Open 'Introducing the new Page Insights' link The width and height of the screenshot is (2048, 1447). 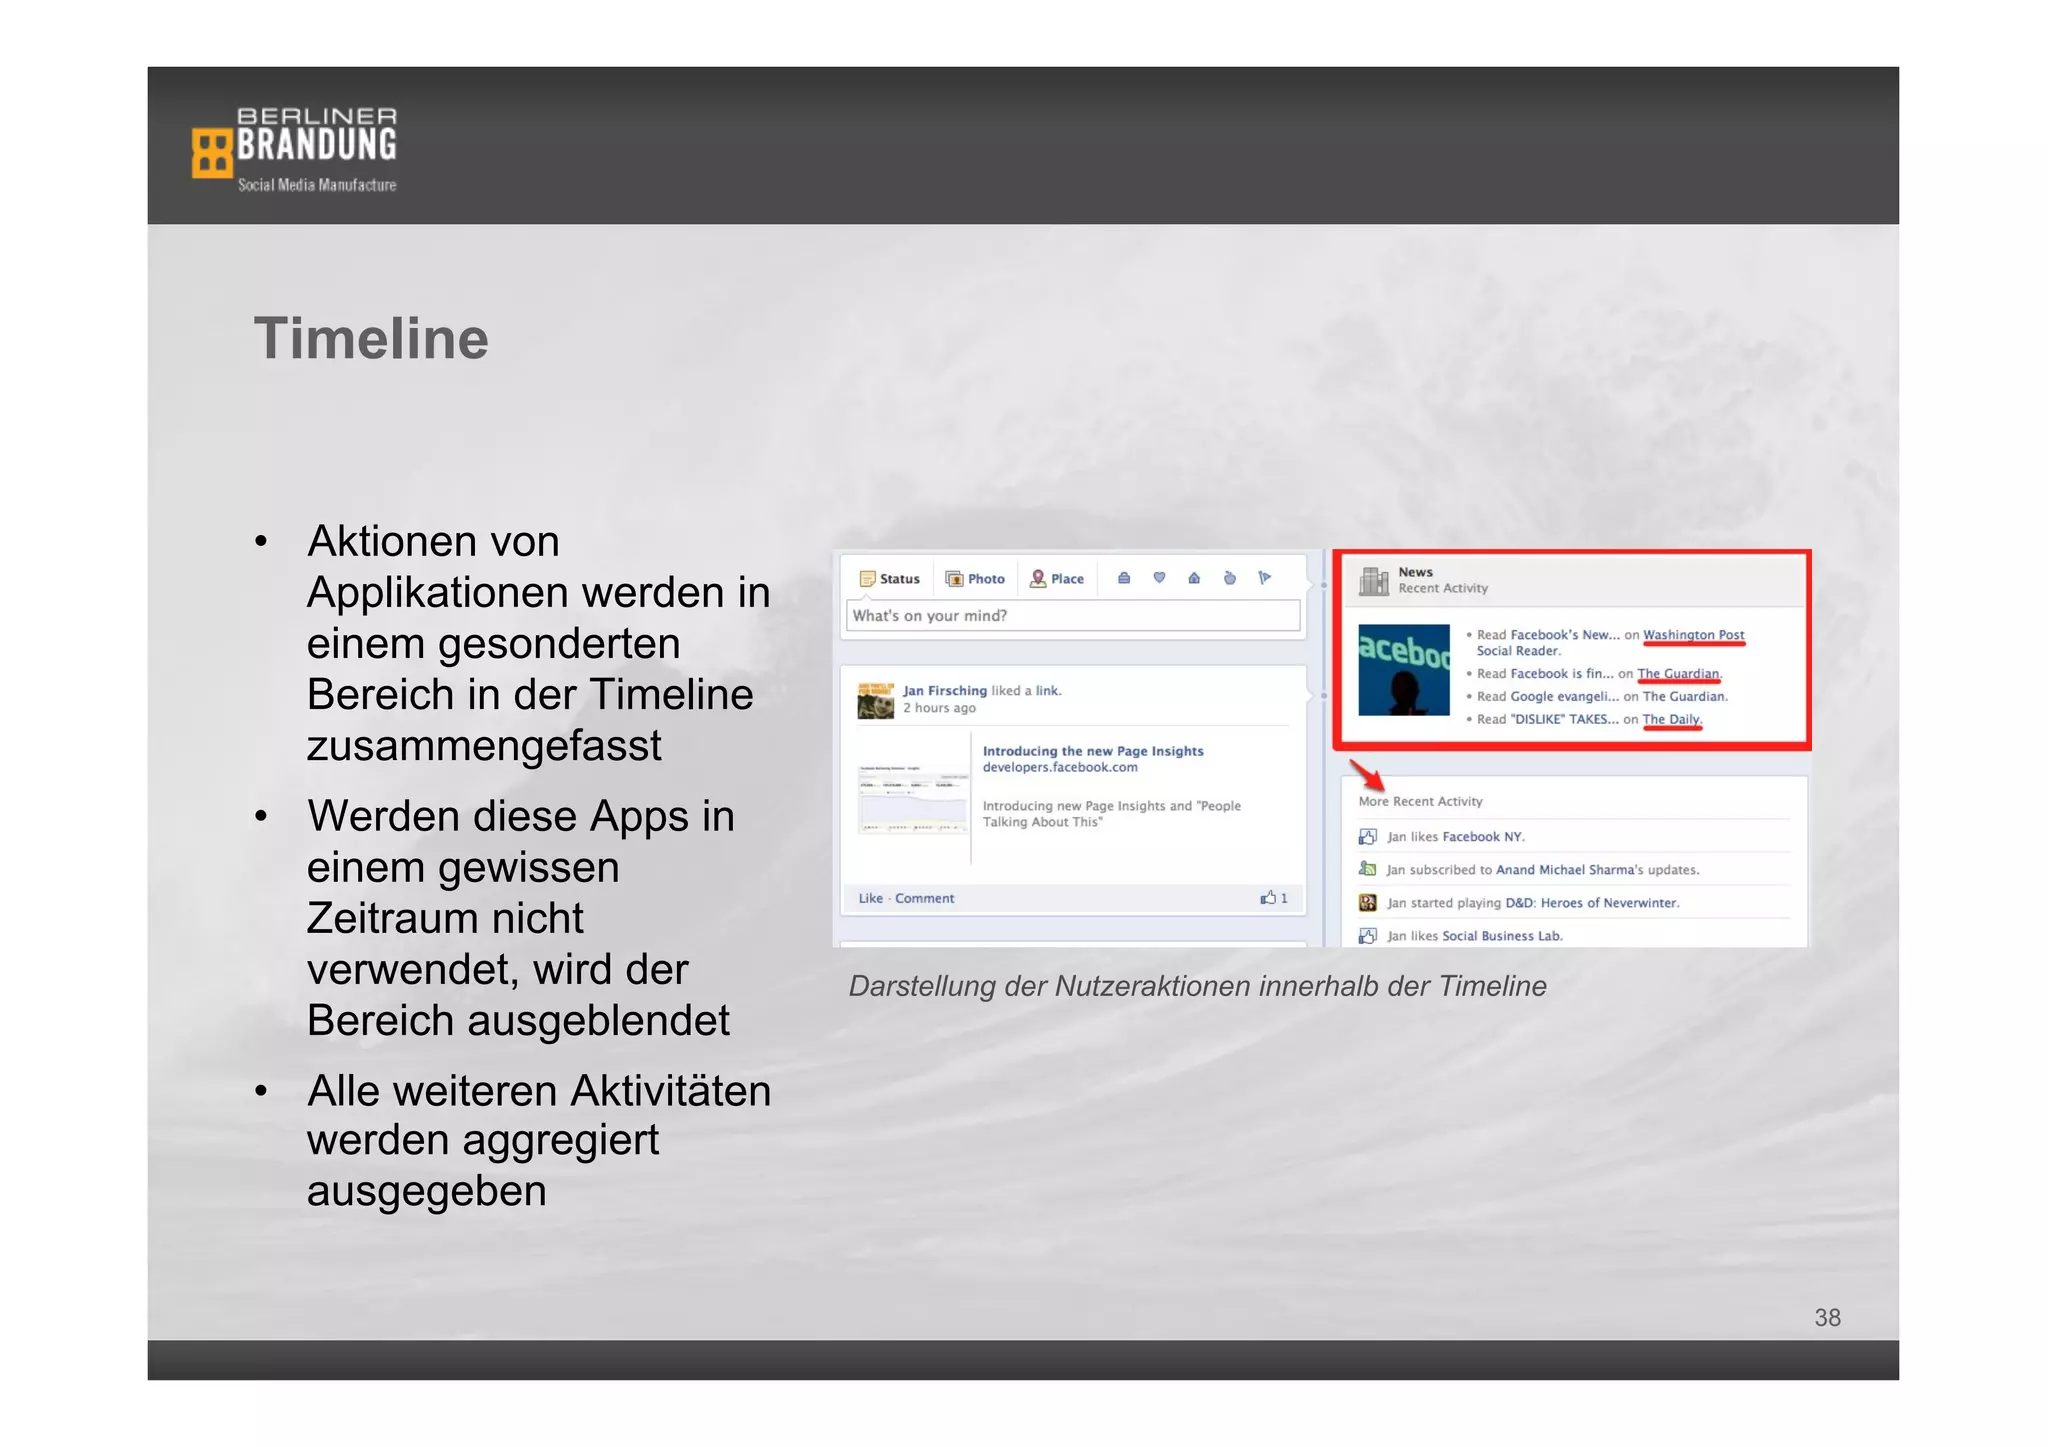point(1093,751)
